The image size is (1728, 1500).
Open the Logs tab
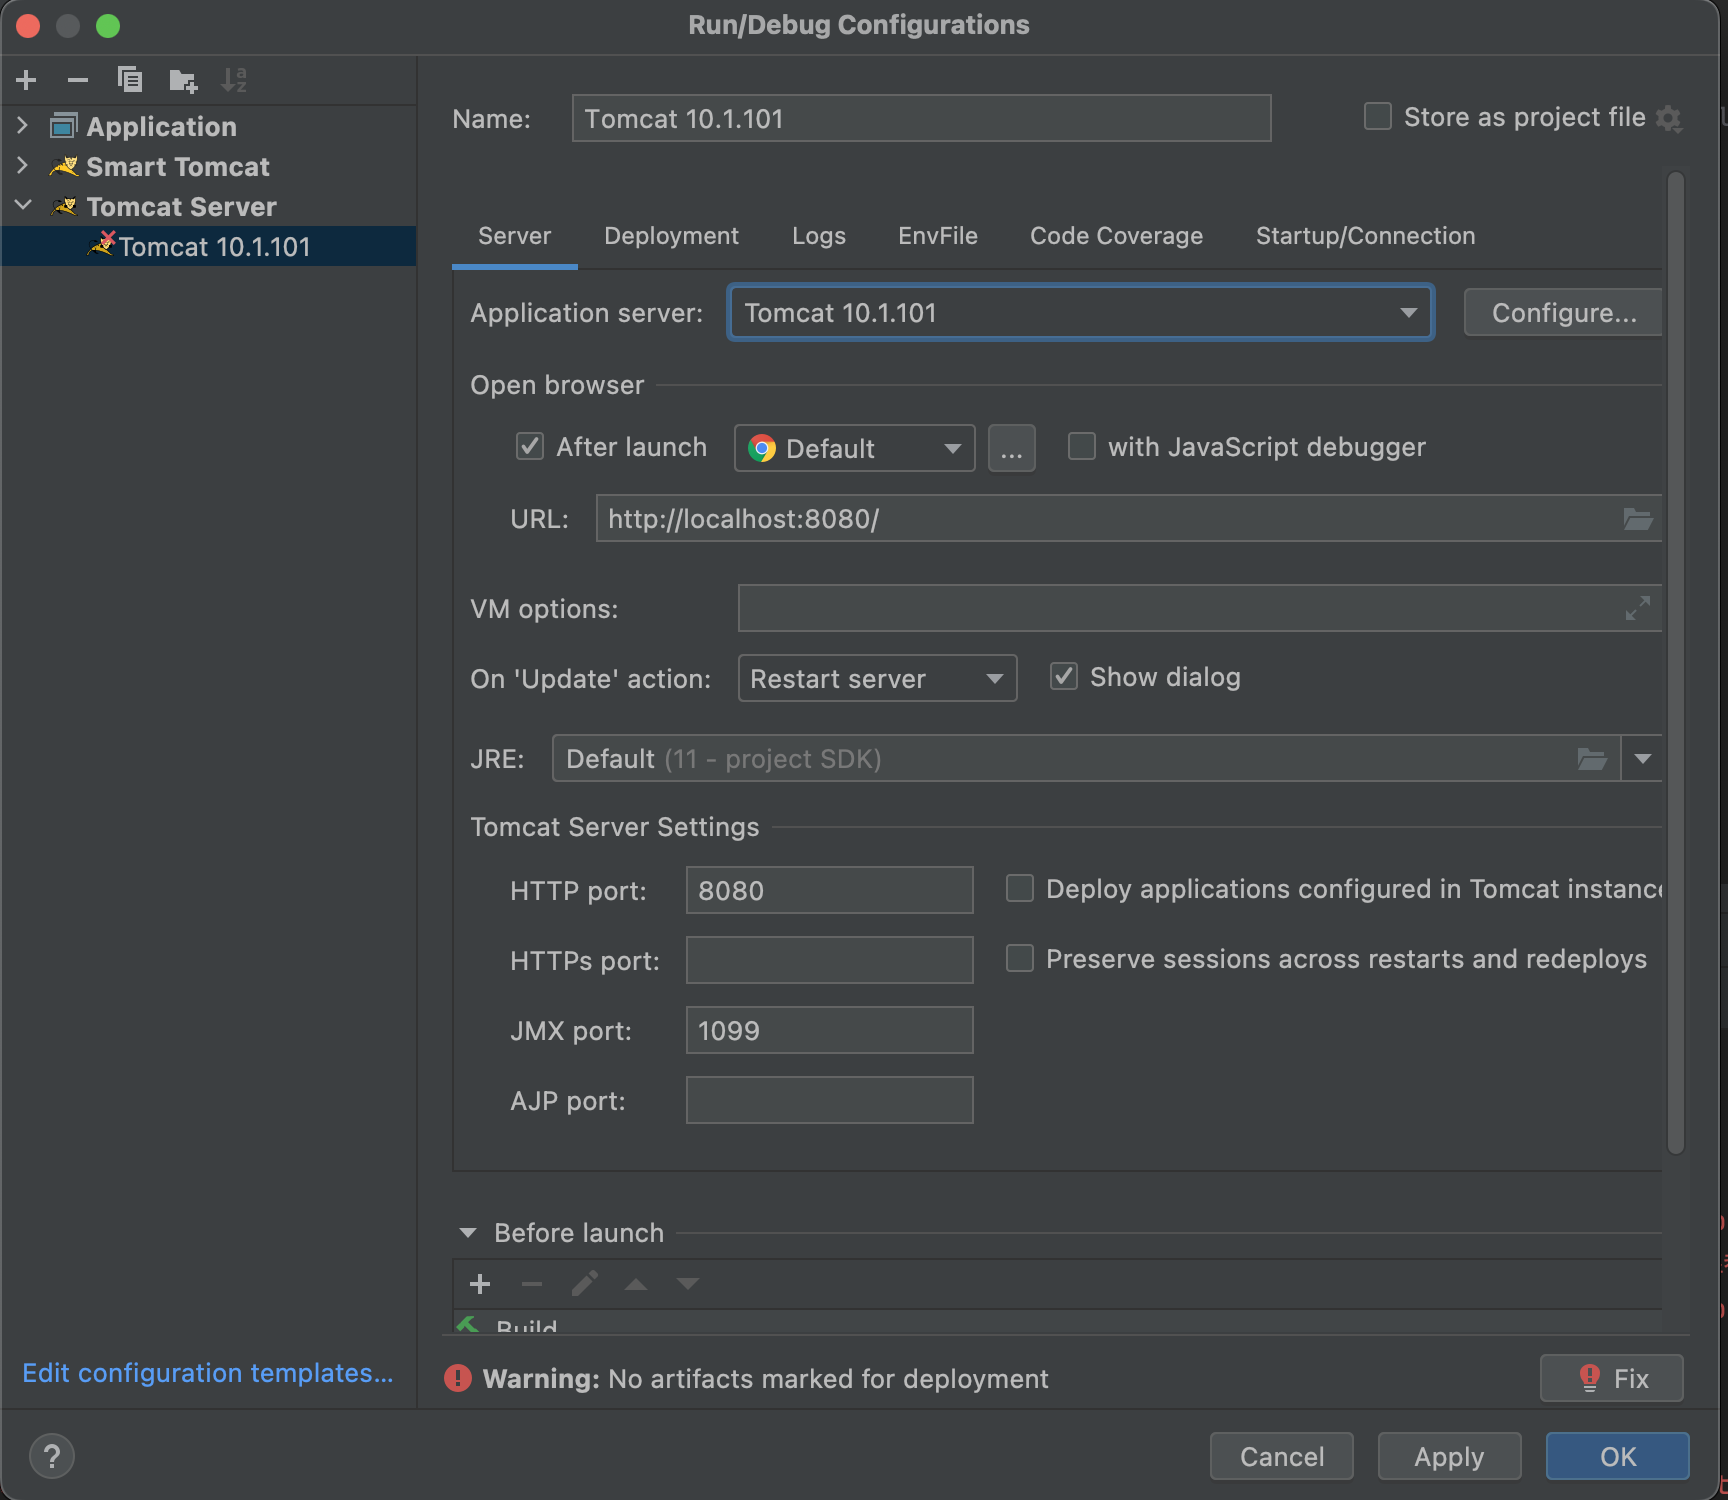click(x=818, y=236)
